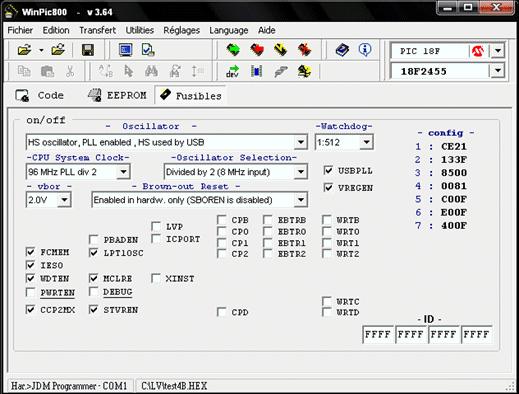Check the CP0 code protect box

coord(222,231)
